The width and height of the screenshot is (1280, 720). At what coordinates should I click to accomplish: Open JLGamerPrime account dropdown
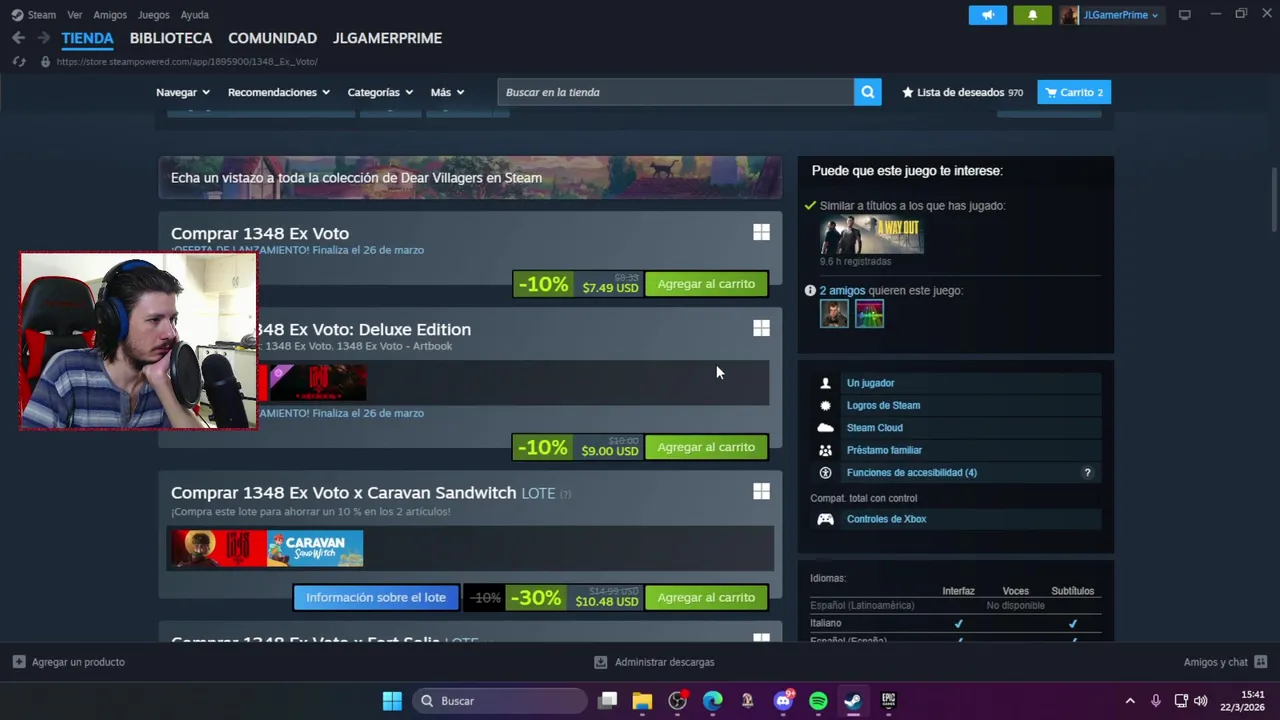pos(1121,15)
